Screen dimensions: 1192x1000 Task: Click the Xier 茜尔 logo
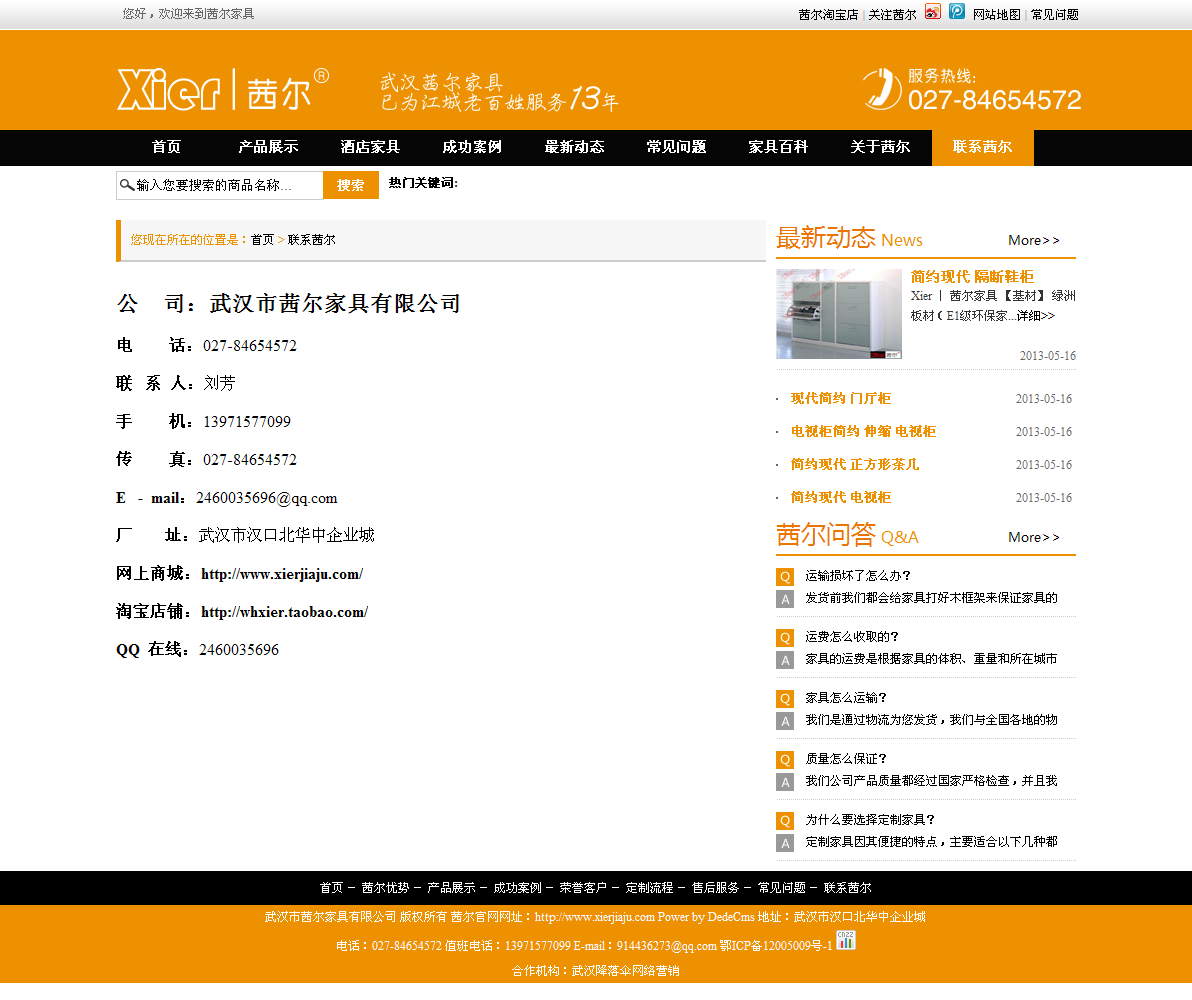[x=223, y=89]
